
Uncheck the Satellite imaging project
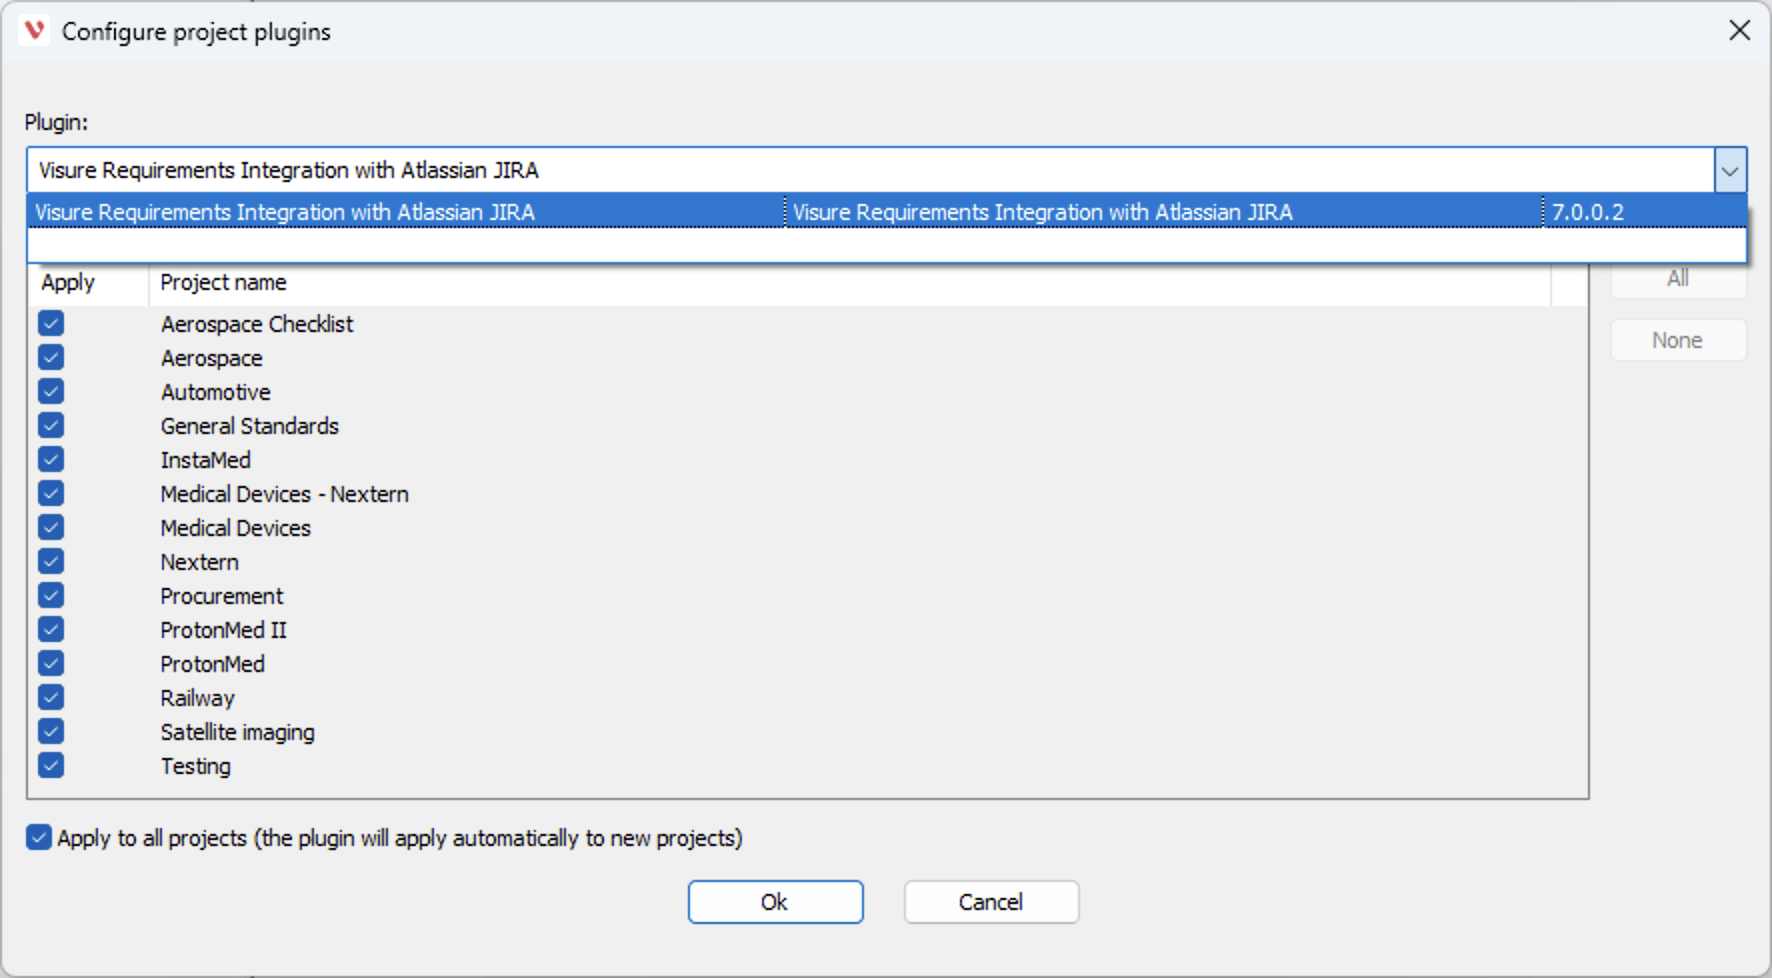point(50,731)
